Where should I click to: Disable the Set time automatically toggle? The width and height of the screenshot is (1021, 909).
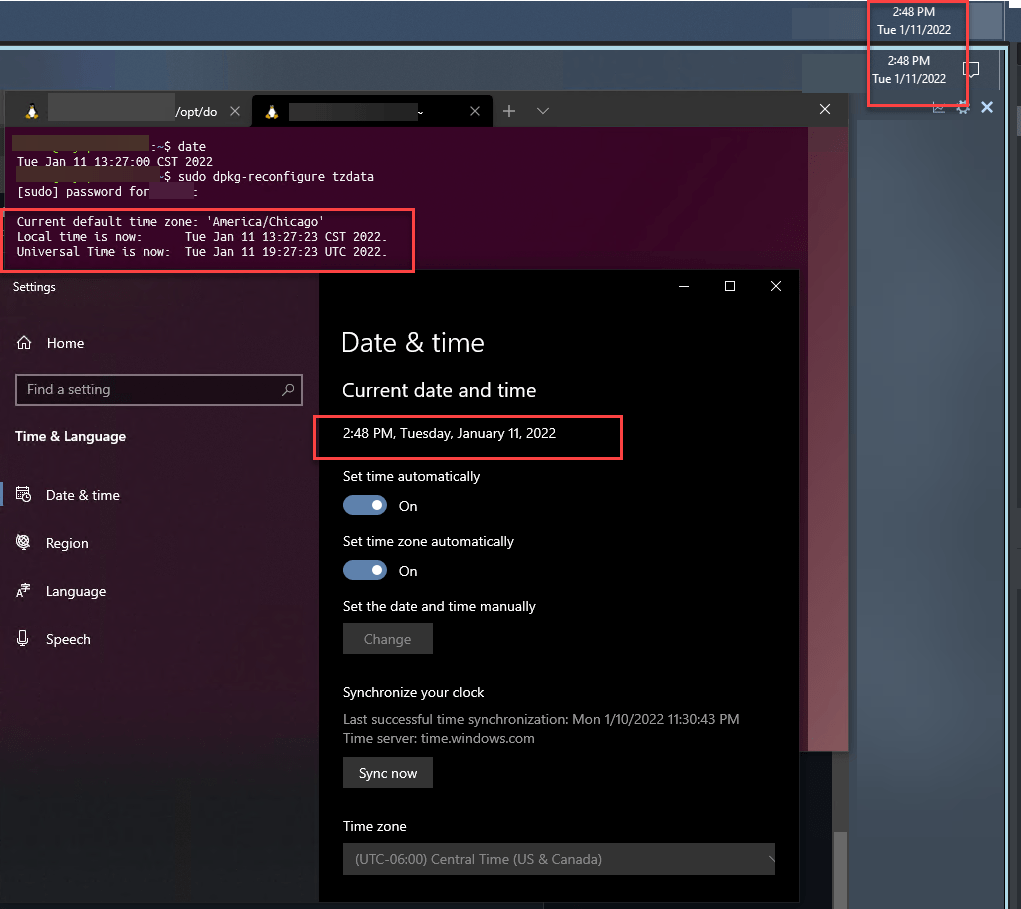[365, 505]
